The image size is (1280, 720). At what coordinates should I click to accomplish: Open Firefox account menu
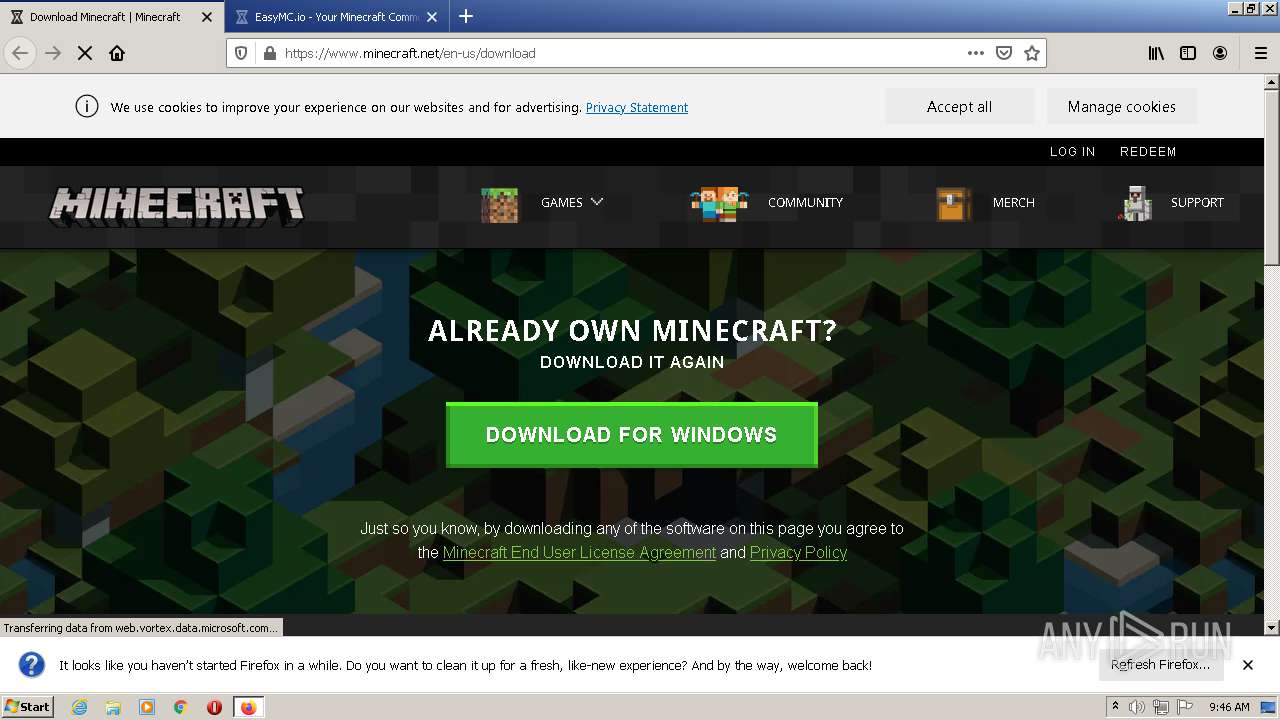(x=1220, y=53)
